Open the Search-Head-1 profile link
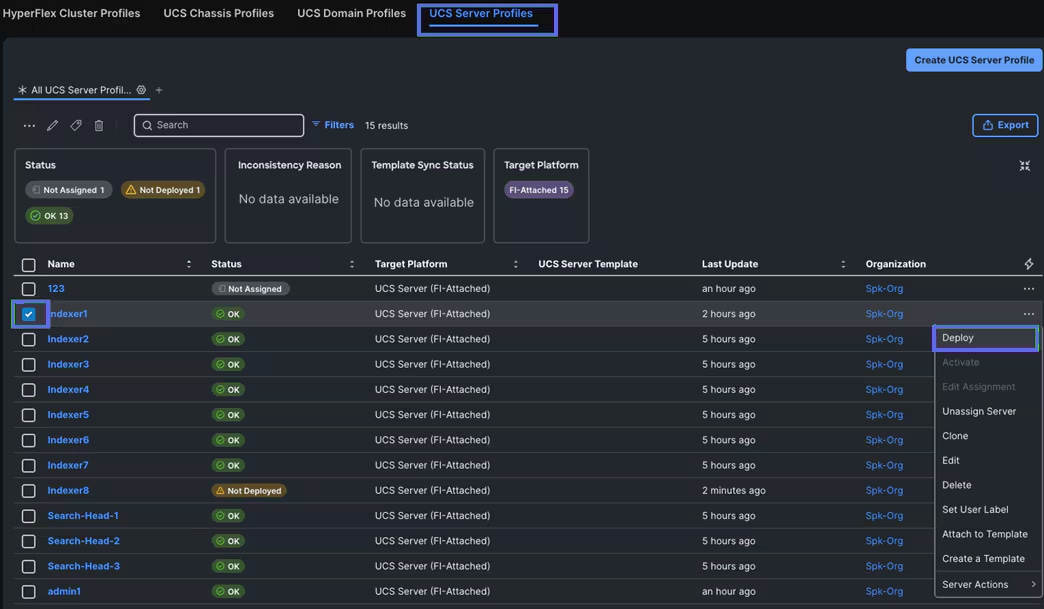Screen dimensions: 1044x609 [x=83, y=516]
